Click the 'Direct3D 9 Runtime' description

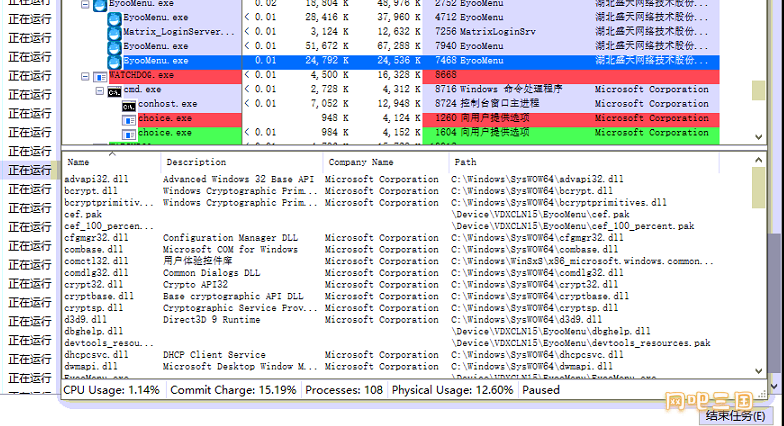(x=211, y=320)
